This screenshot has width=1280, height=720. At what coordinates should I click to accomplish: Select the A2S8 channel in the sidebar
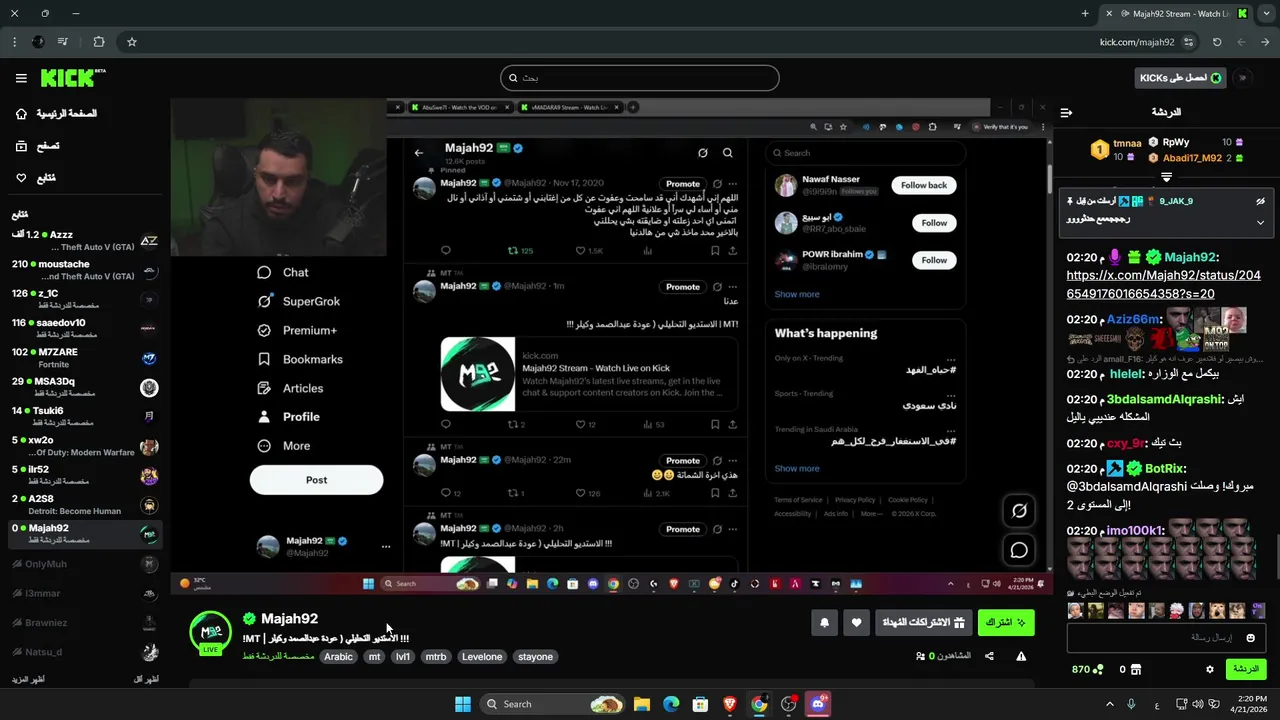tap(85, 504)
